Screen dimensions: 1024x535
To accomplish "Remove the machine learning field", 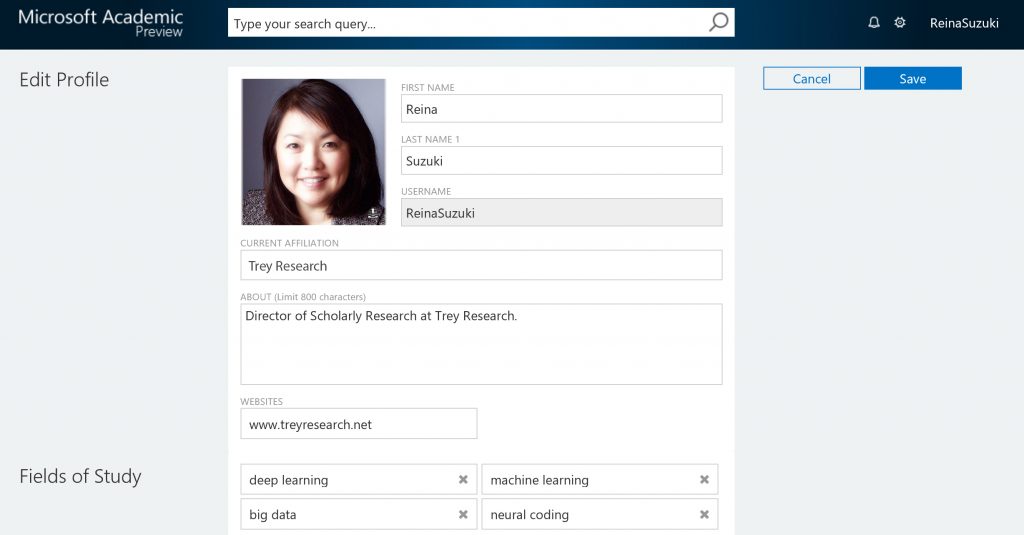I will (704, 480).
